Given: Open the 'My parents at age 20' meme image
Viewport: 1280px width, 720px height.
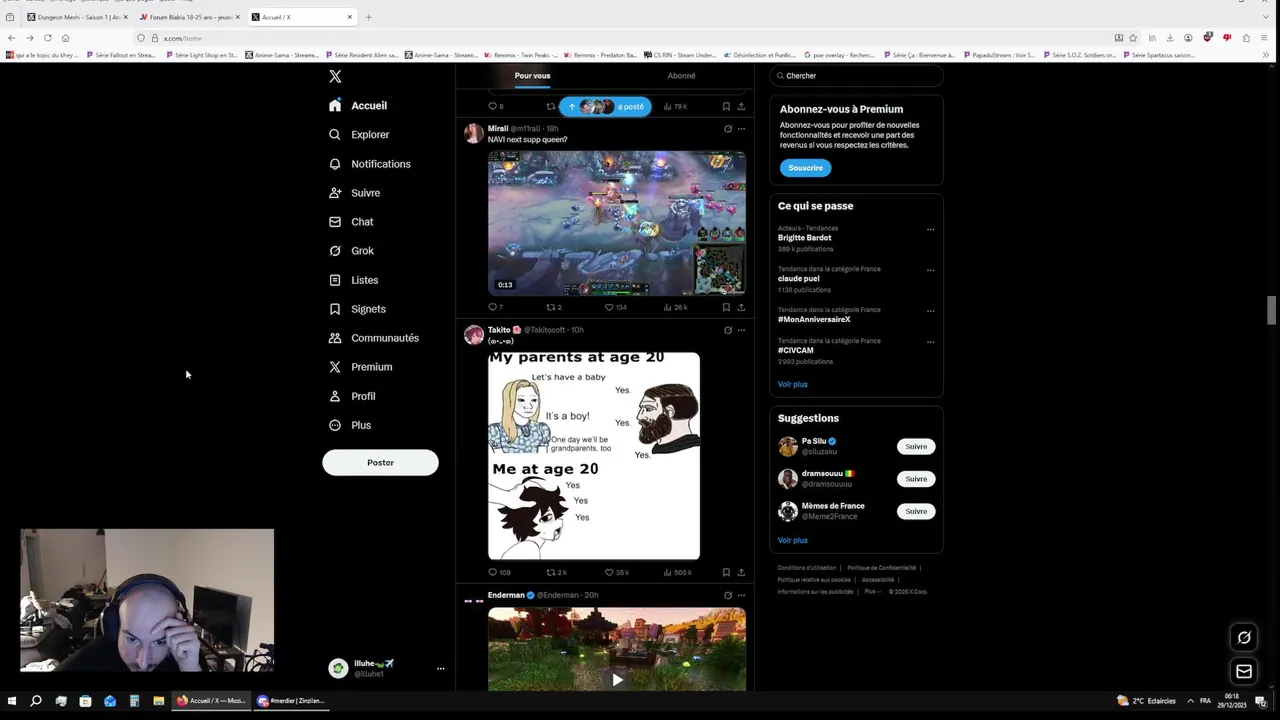Looking at the screenshot, I should tap(594, 455).
